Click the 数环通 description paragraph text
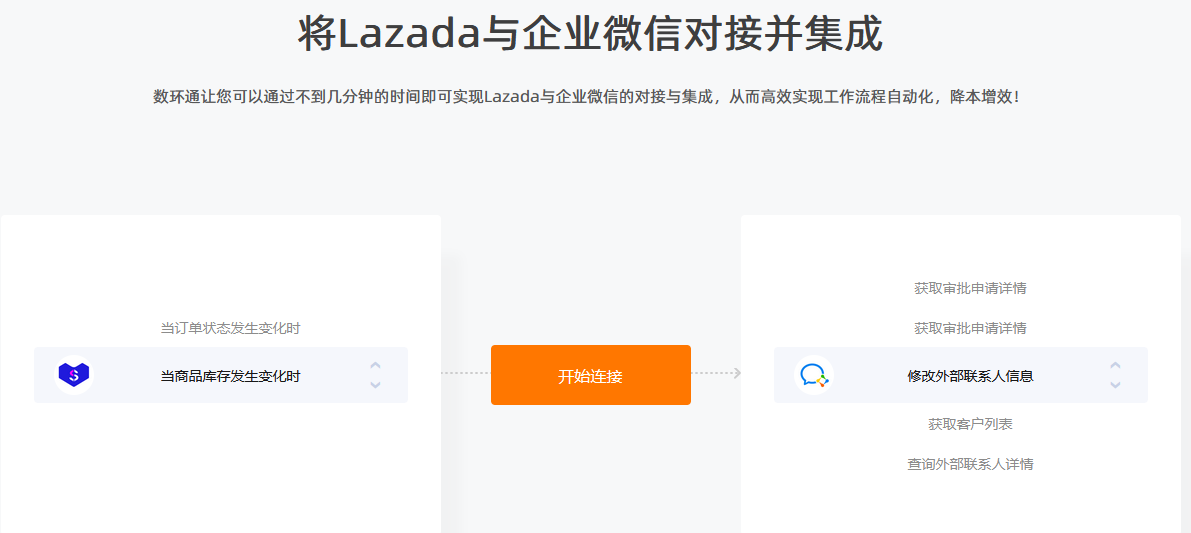Viewport: 1191px width, 533px height. (586, 97)
